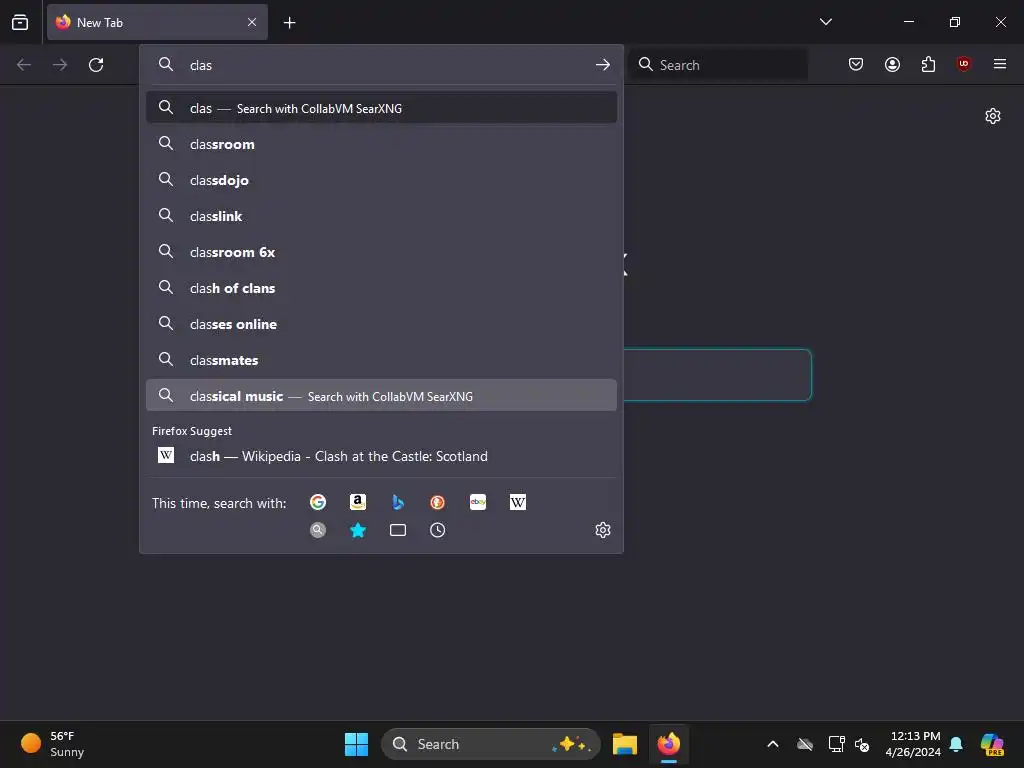This screenshot has width=1024, height=768.
Task: Click the toolbar Search box
Action: tap(718, 65)
